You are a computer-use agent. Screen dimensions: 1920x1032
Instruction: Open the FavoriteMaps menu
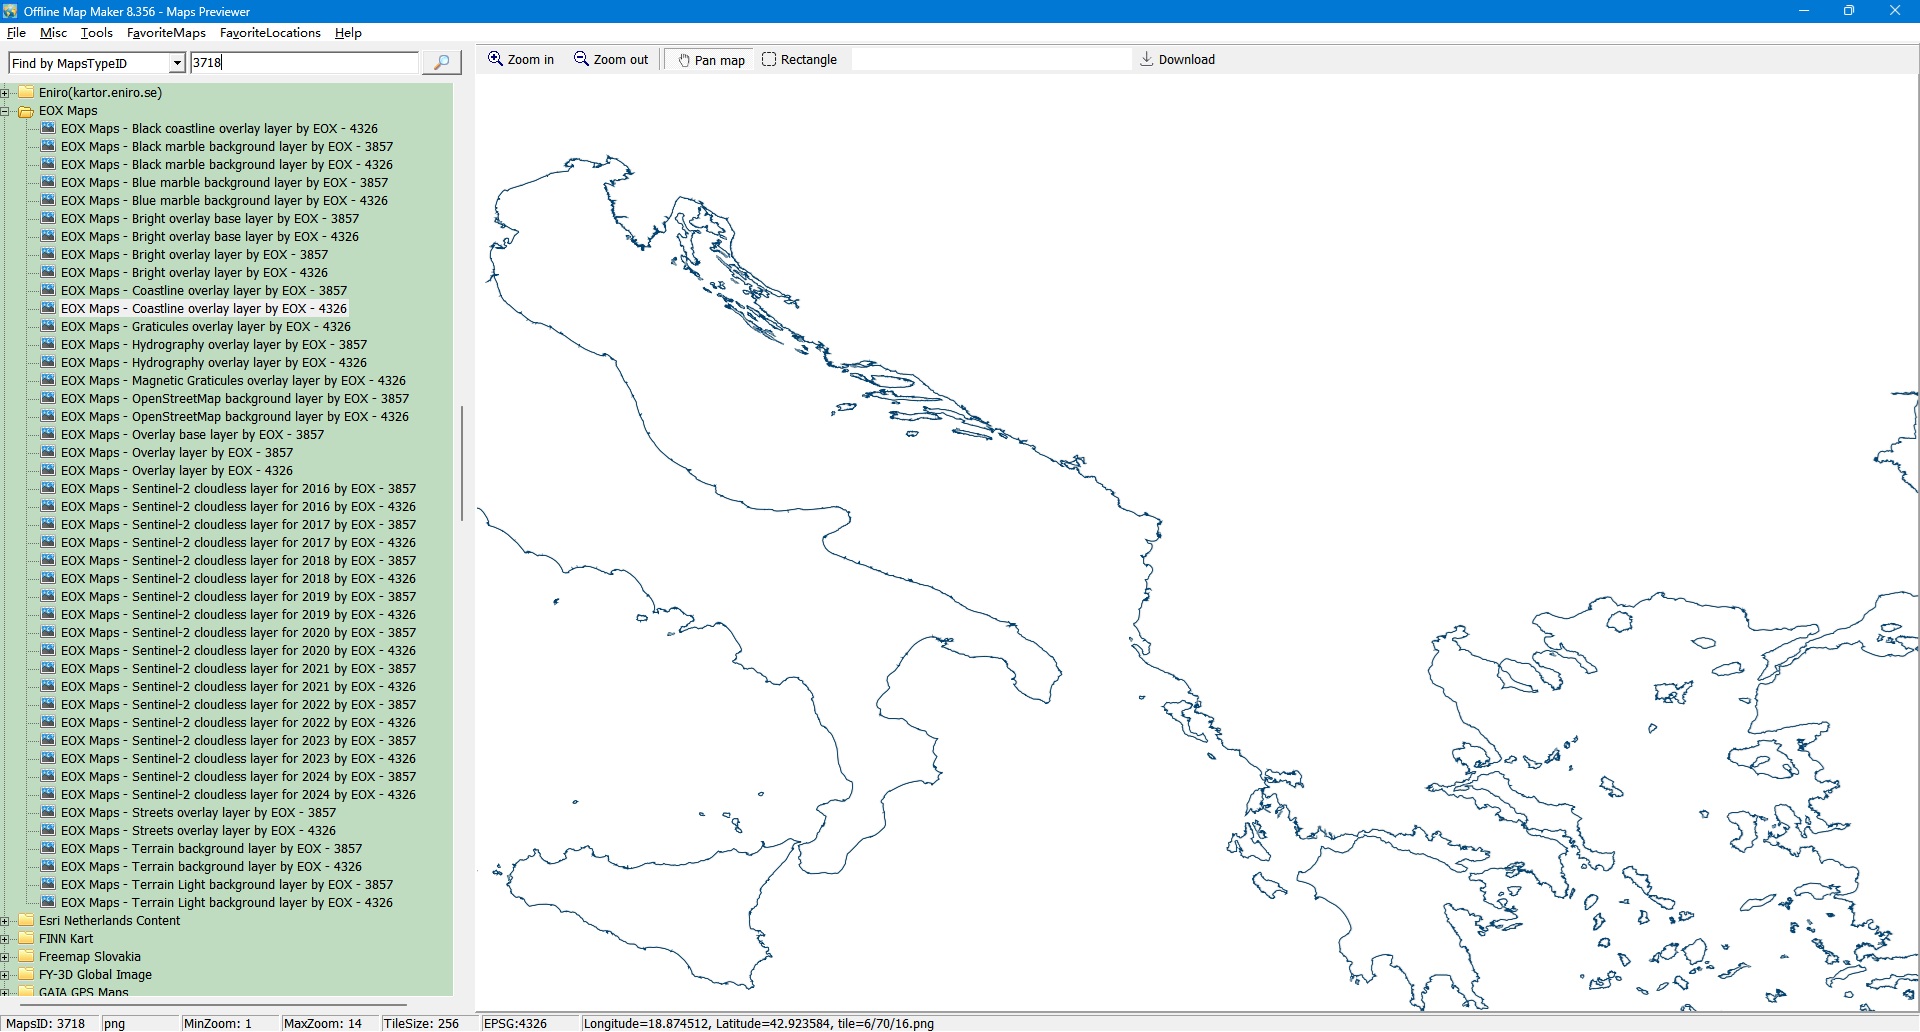tap(166, 33)
